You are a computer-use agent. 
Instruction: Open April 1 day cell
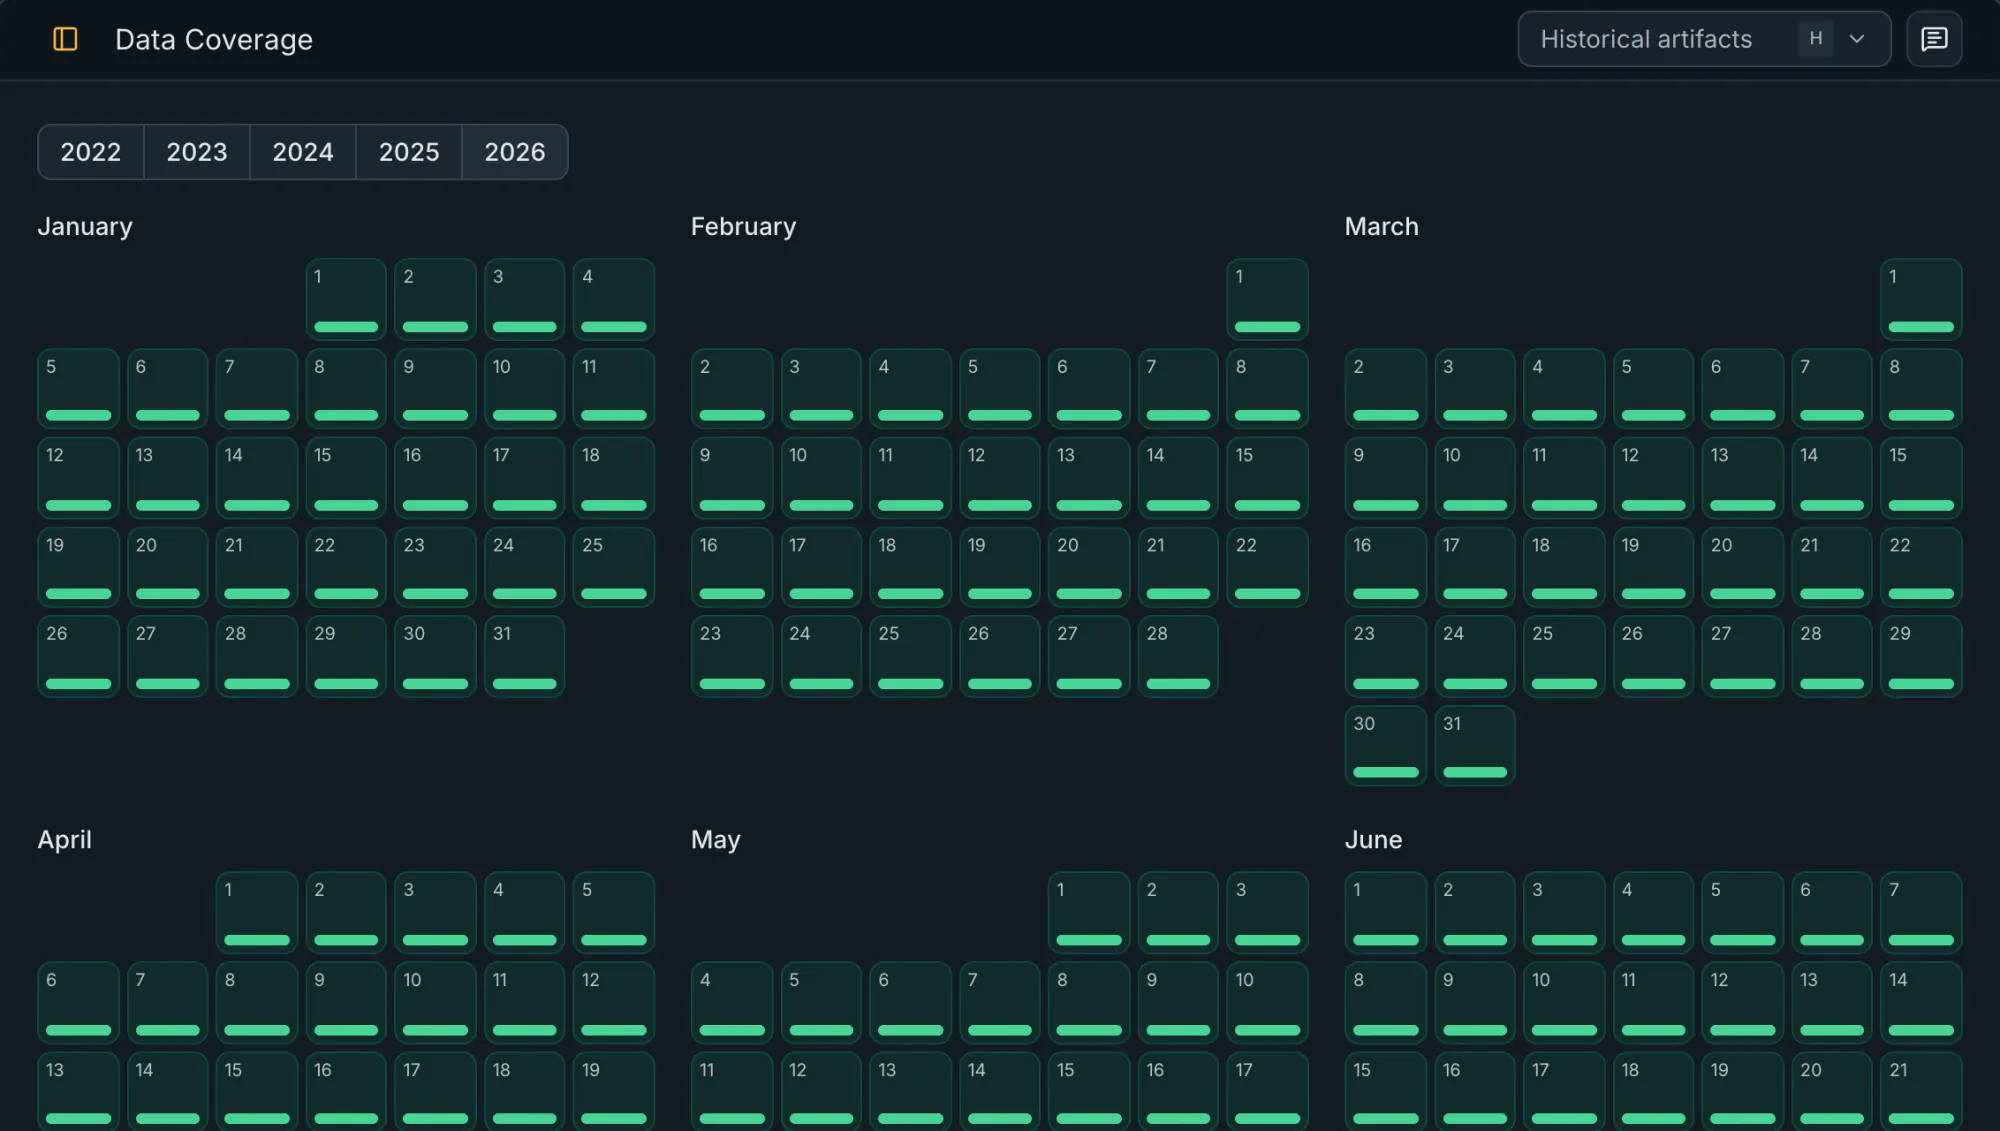point(257,912)
